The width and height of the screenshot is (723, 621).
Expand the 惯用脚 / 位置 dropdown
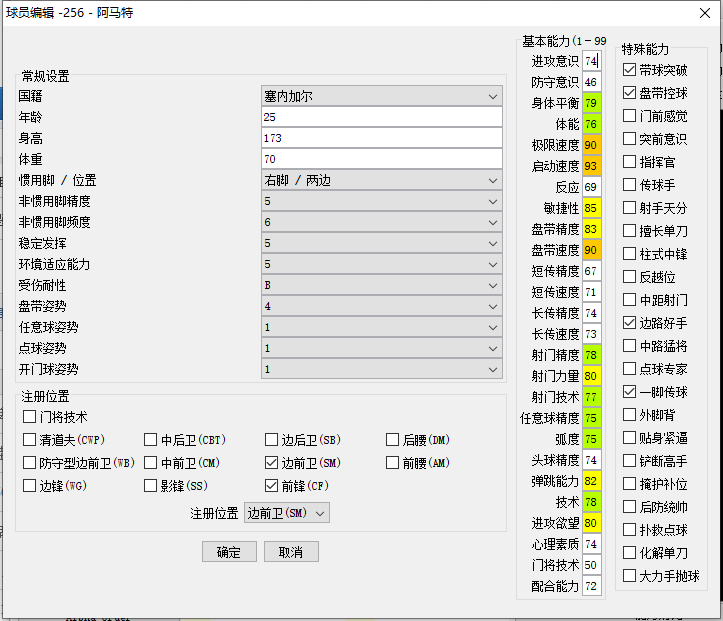click(x=381, y=180)
